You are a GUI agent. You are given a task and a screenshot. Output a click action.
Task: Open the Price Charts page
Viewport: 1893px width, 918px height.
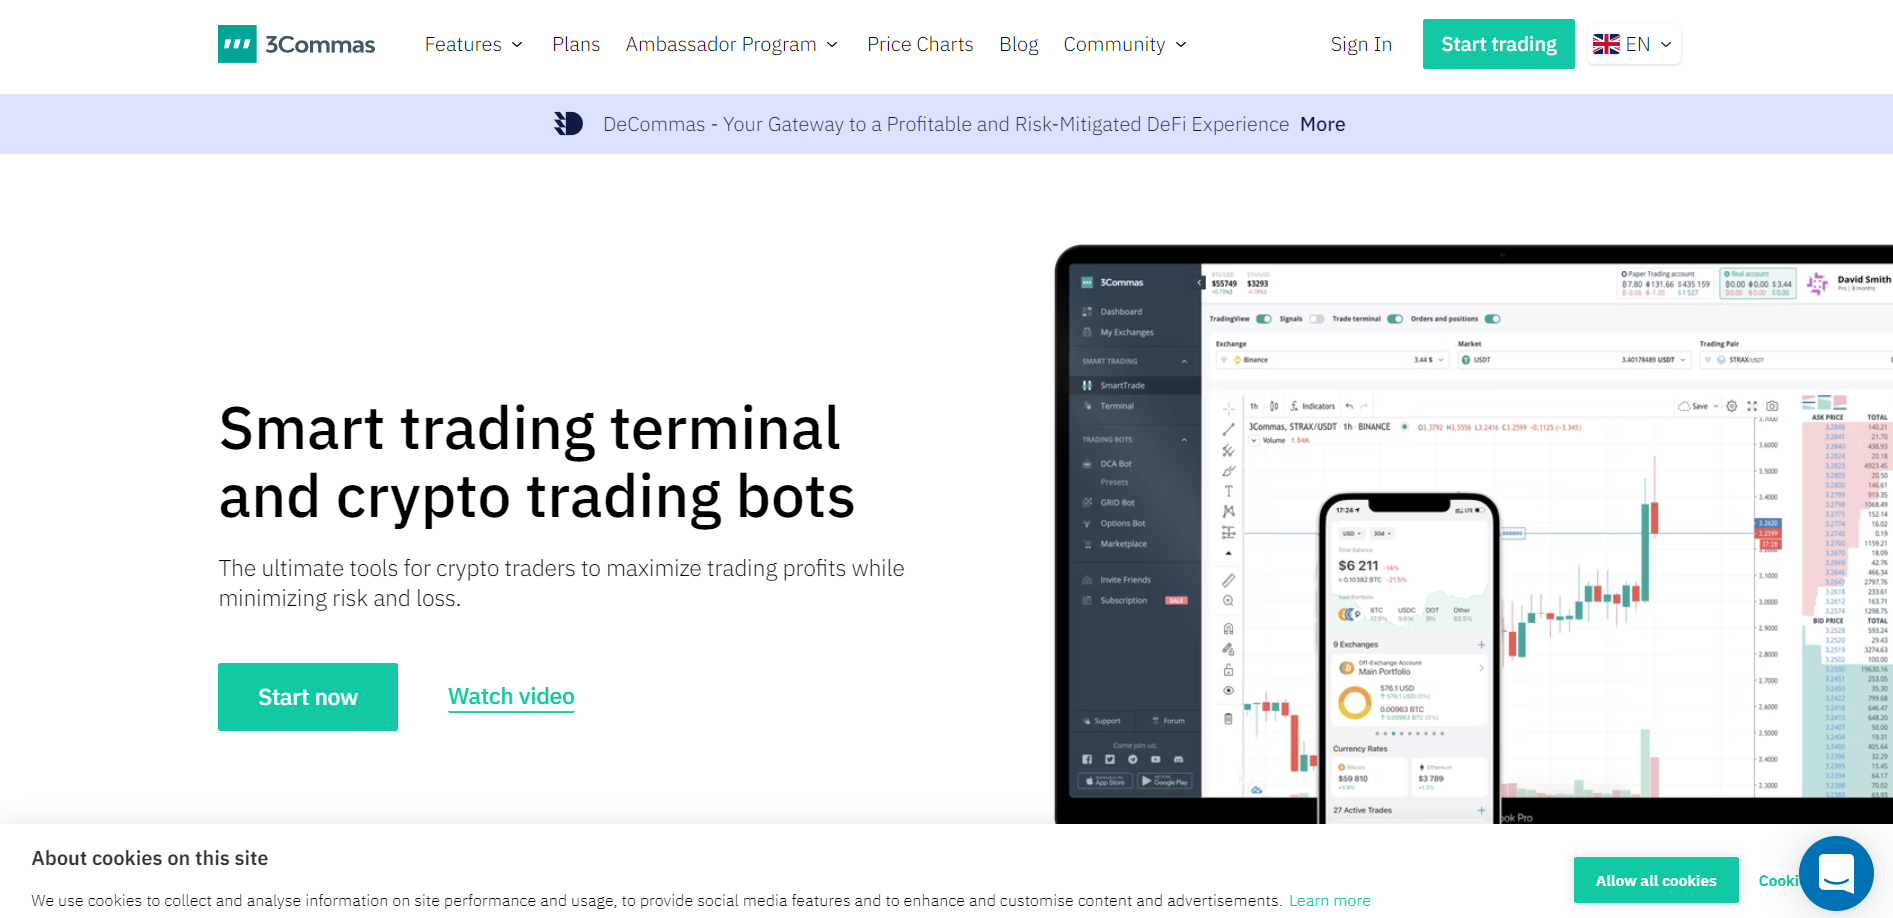[920, 44]
